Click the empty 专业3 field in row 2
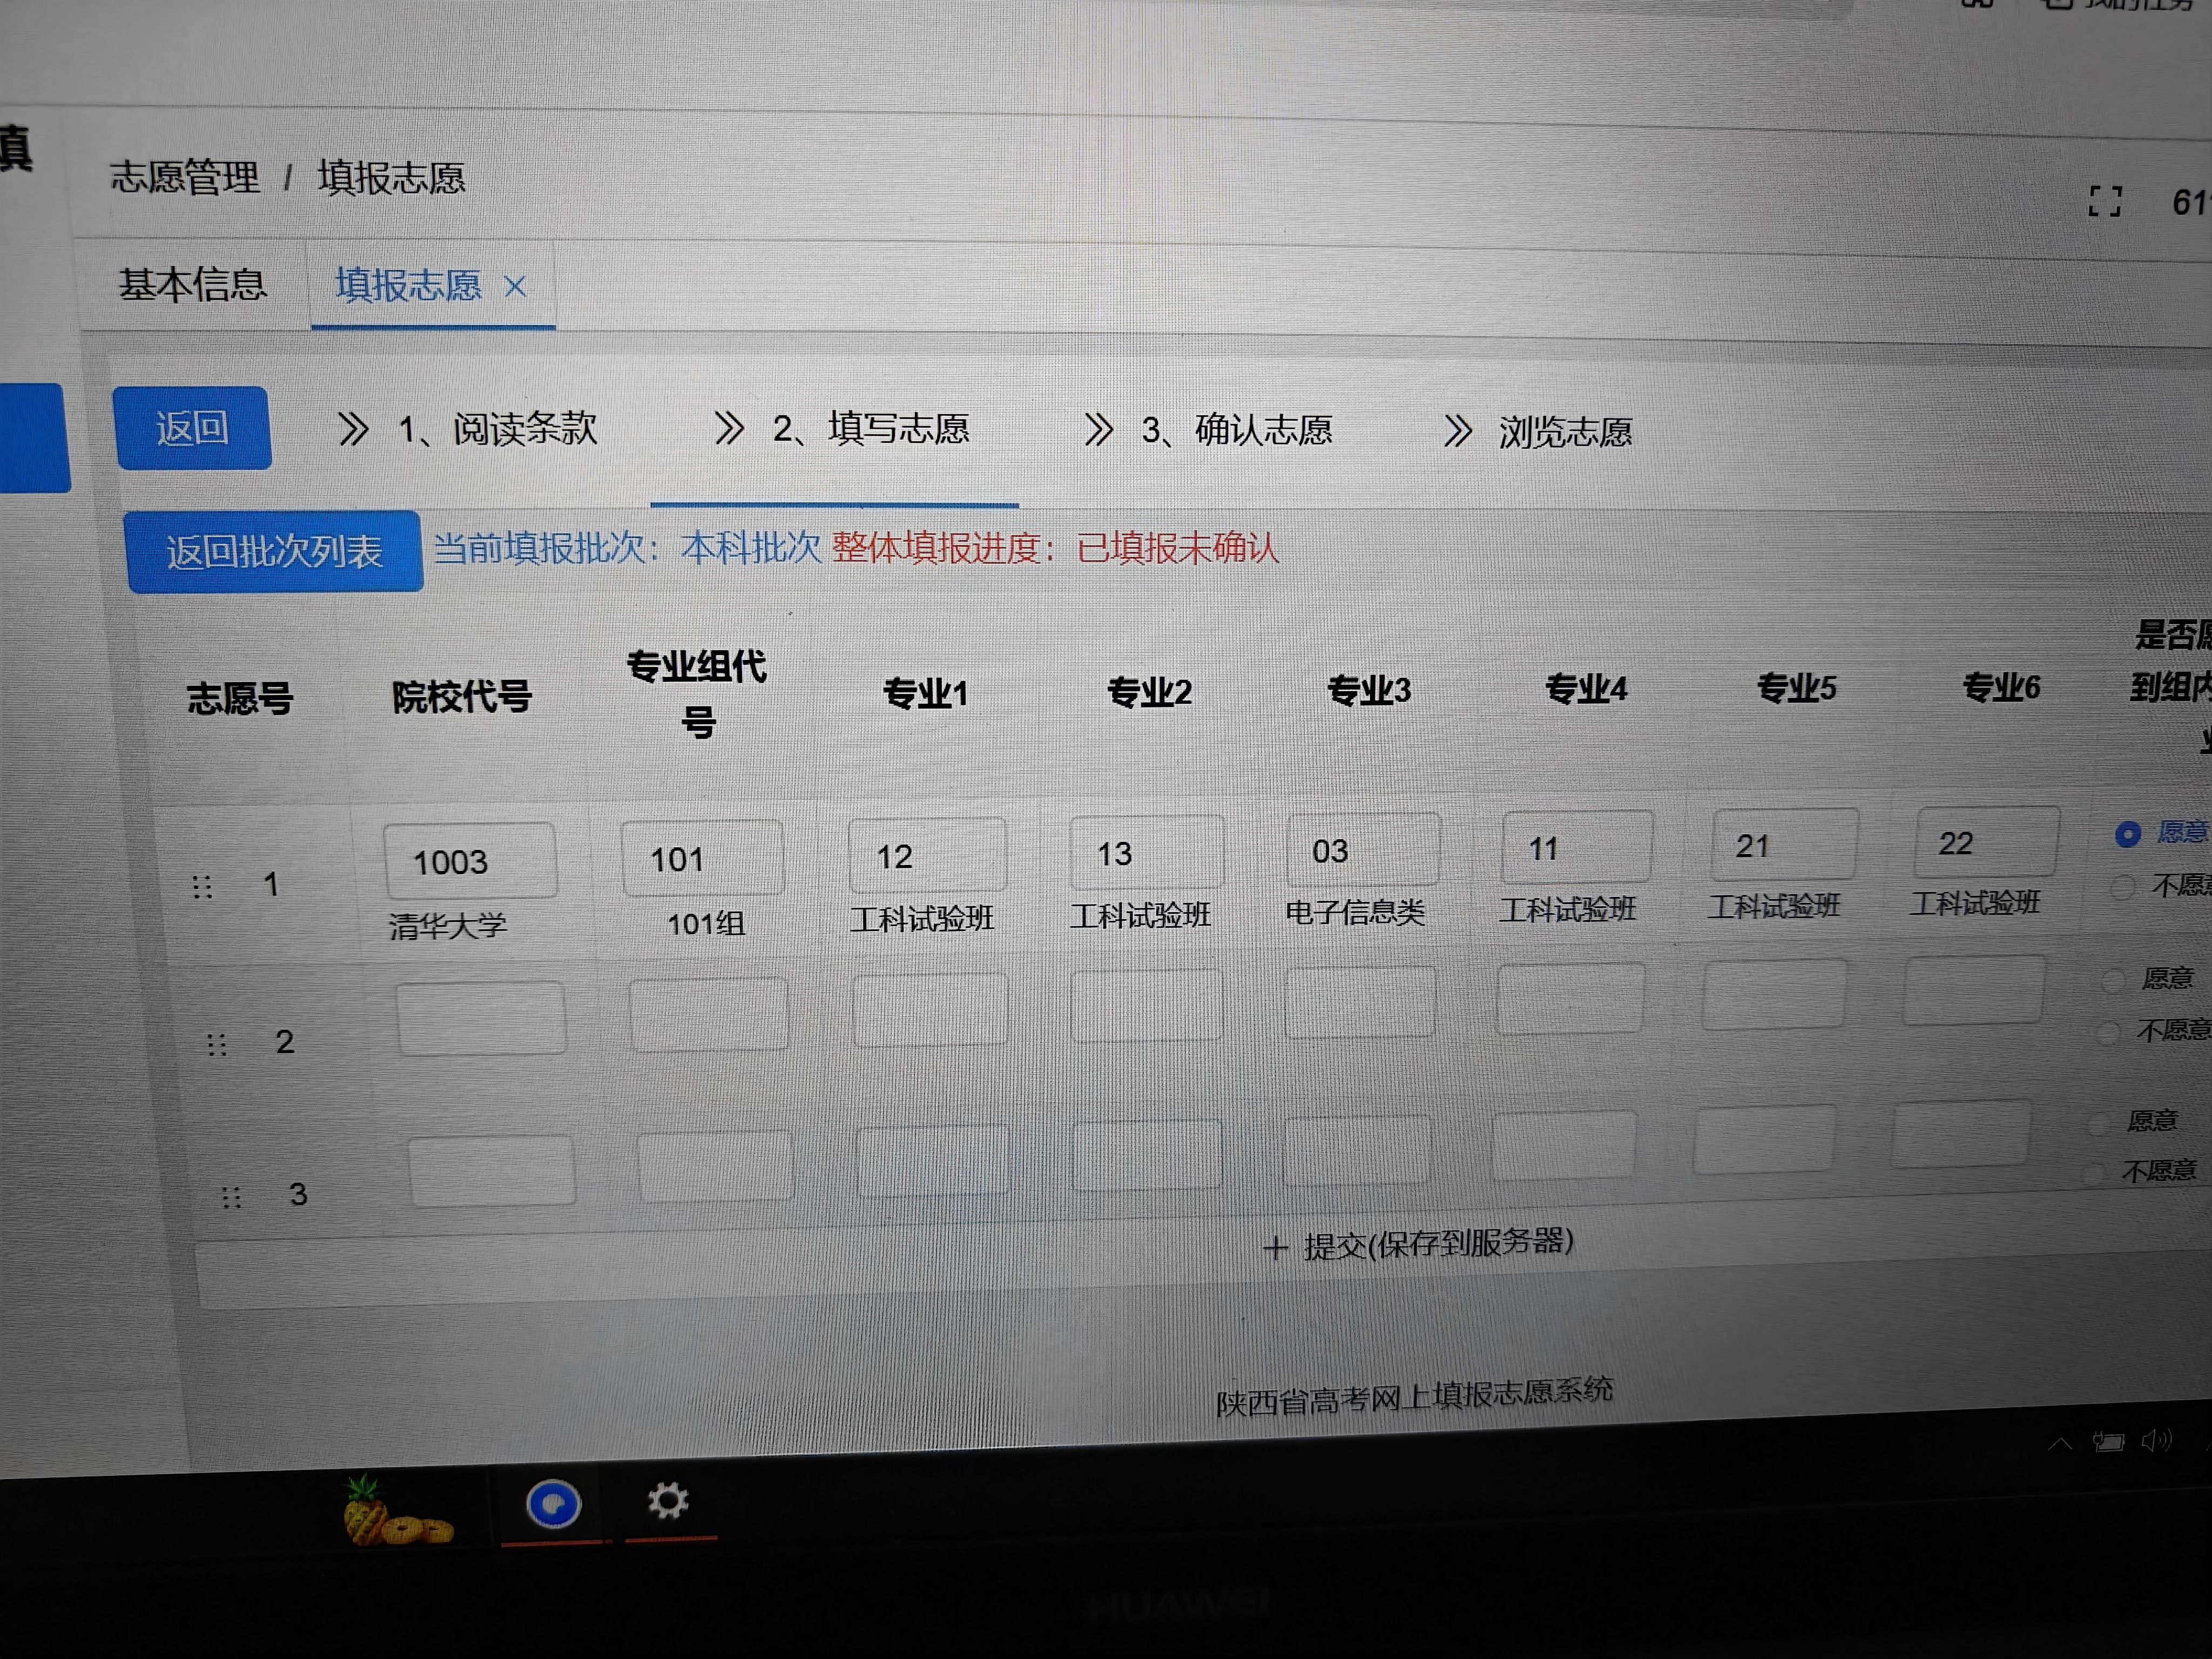The height and width of the screenshot is (1659, 2212). coord(1360,1003)
